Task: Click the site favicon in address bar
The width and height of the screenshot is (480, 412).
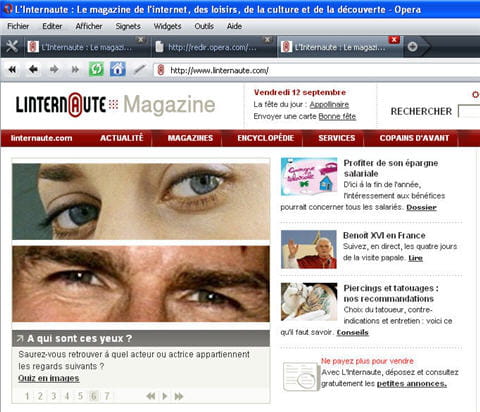Action: (161, 70)
